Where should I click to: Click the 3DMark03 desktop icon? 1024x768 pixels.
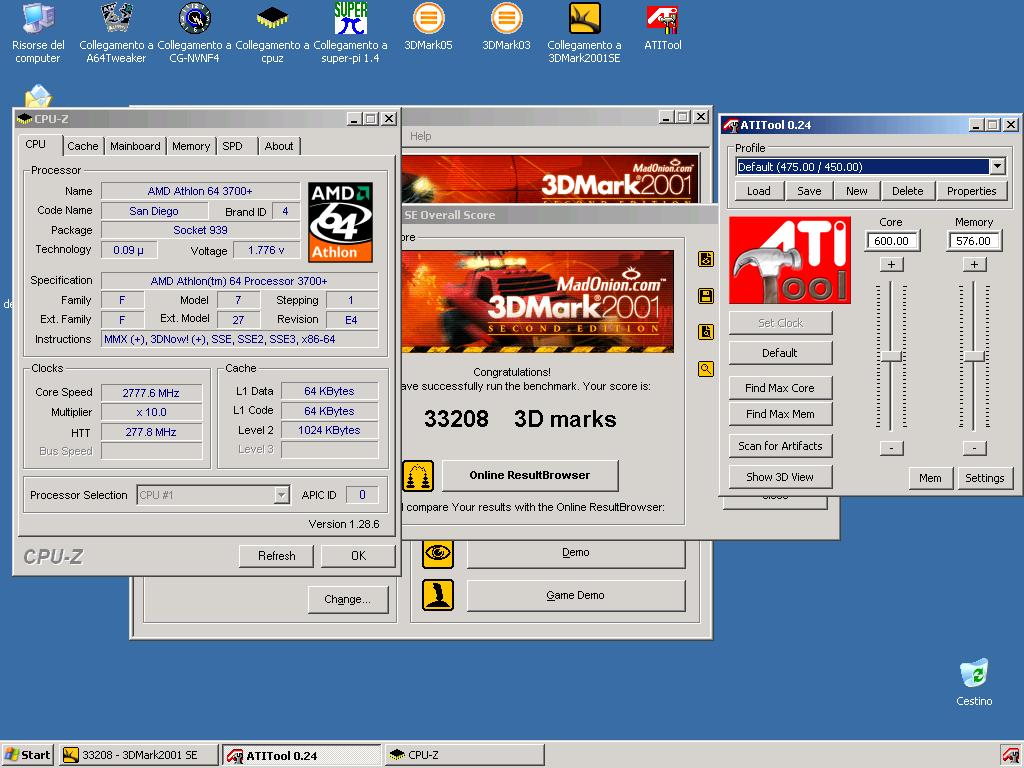click(506, 26)
